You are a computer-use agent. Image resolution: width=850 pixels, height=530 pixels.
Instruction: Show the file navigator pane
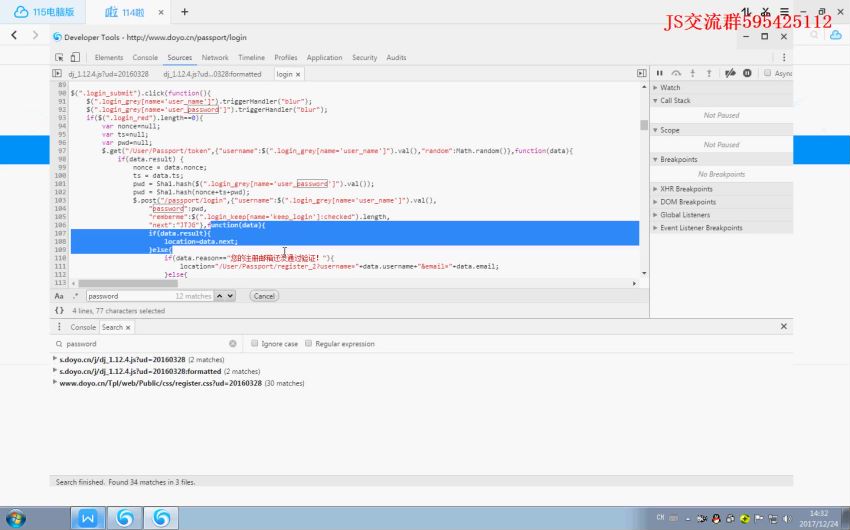click(x=57, y=74)
